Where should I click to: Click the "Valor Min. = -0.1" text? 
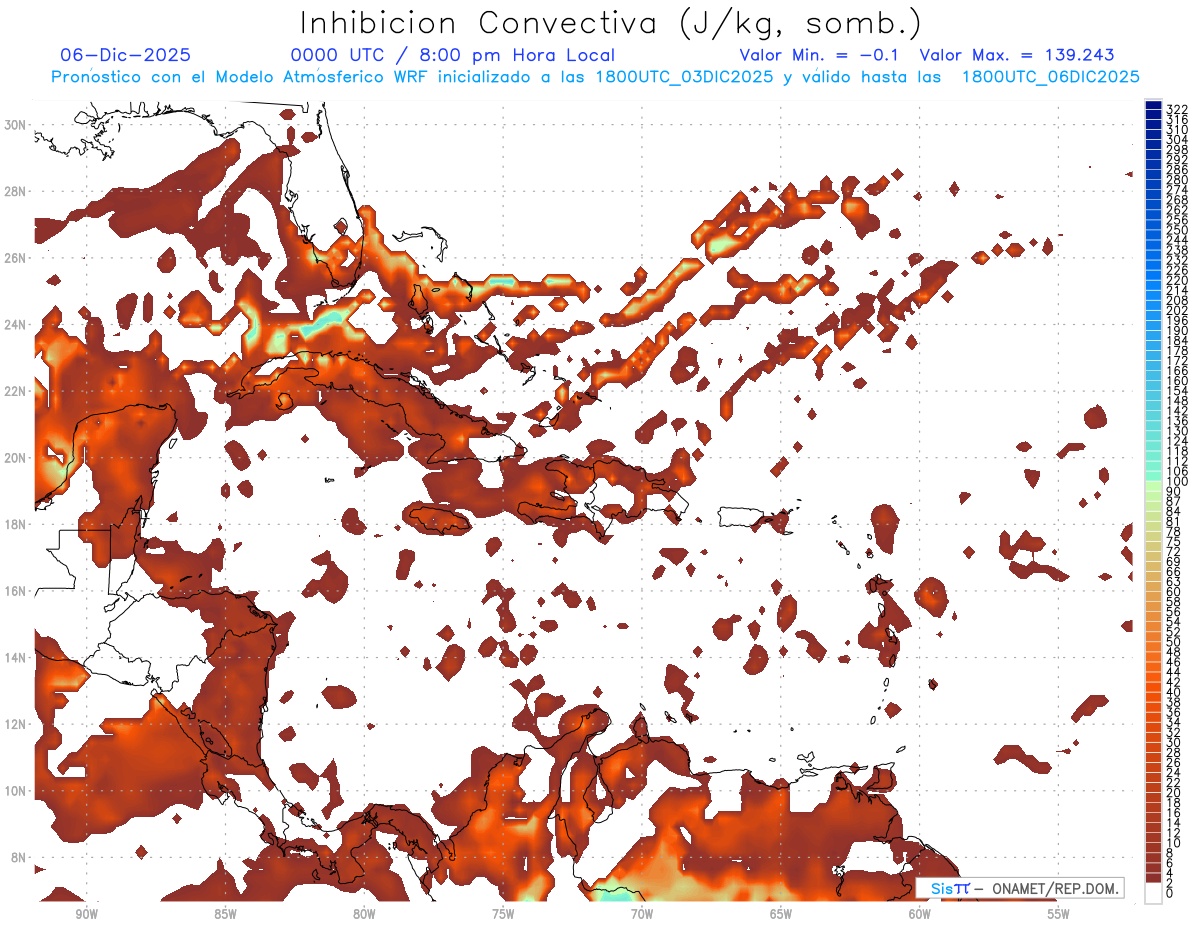point(820,55)
